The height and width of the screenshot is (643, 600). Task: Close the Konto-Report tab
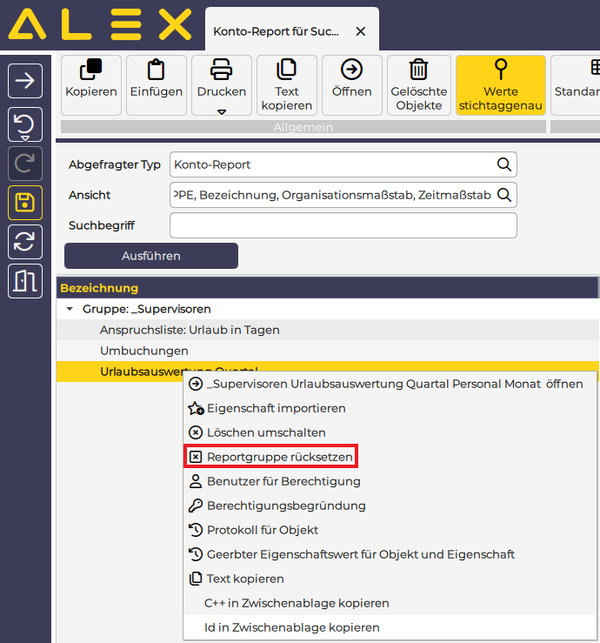361,32
